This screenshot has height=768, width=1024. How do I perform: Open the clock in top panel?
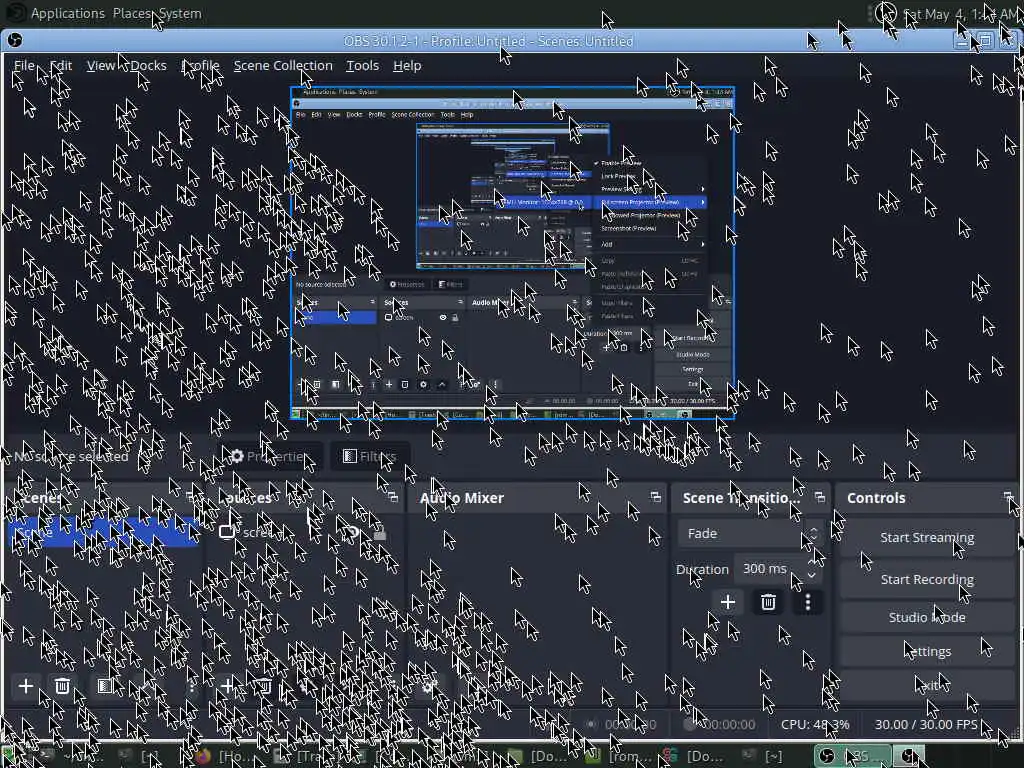961,14
